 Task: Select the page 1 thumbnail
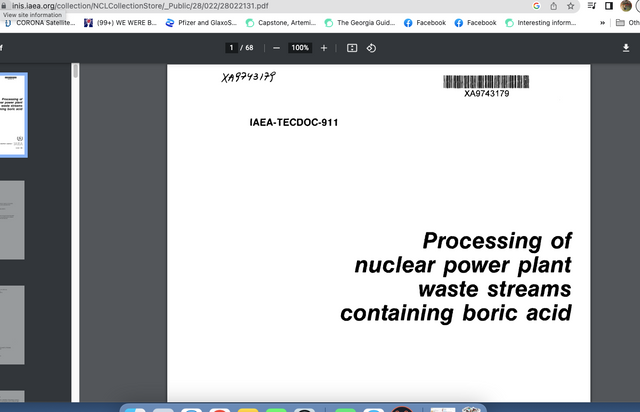(12, 115)
